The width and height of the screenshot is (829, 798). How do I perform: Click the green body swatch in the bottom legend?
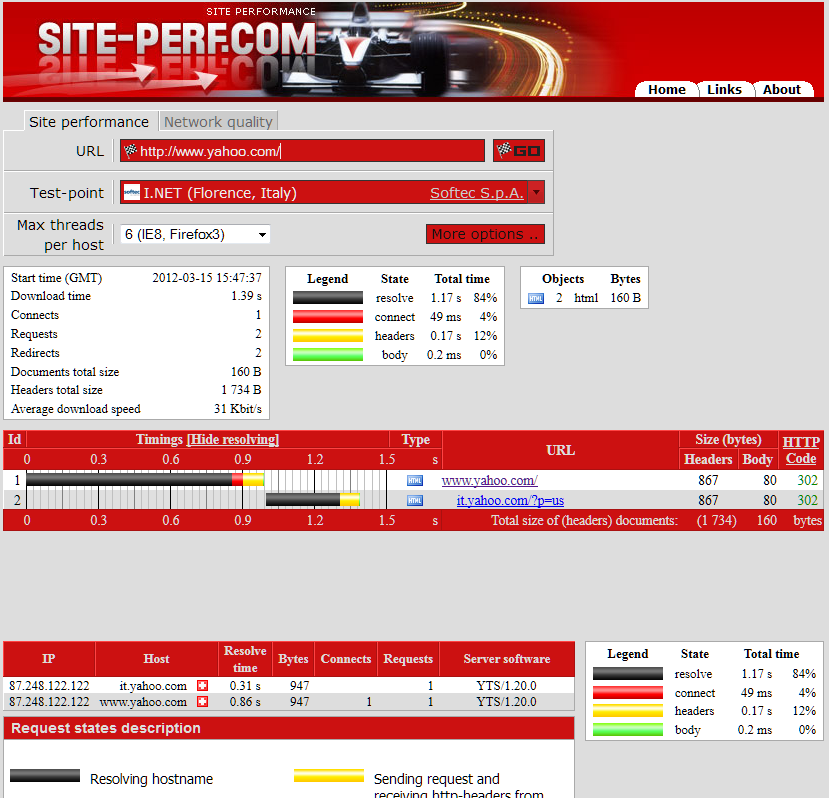(x=628, y=730)
